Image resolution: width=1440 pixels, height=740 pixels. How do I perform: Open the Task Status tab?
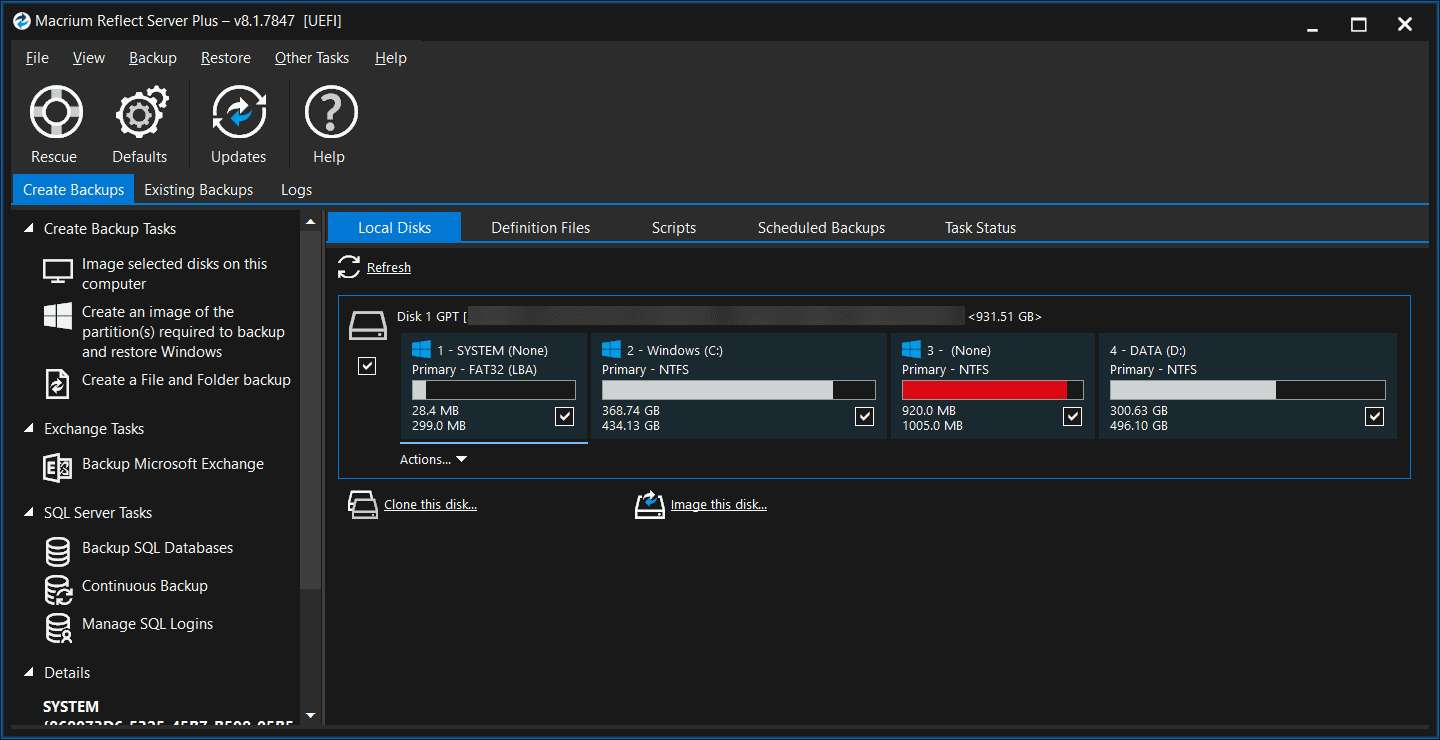[980, 228]
